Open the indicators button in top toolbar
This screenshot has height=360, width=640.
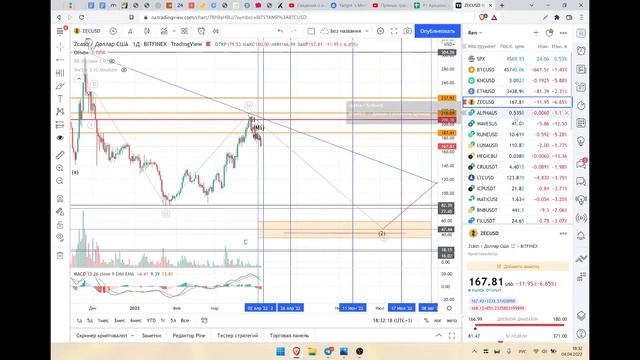(x=164, y=31)
